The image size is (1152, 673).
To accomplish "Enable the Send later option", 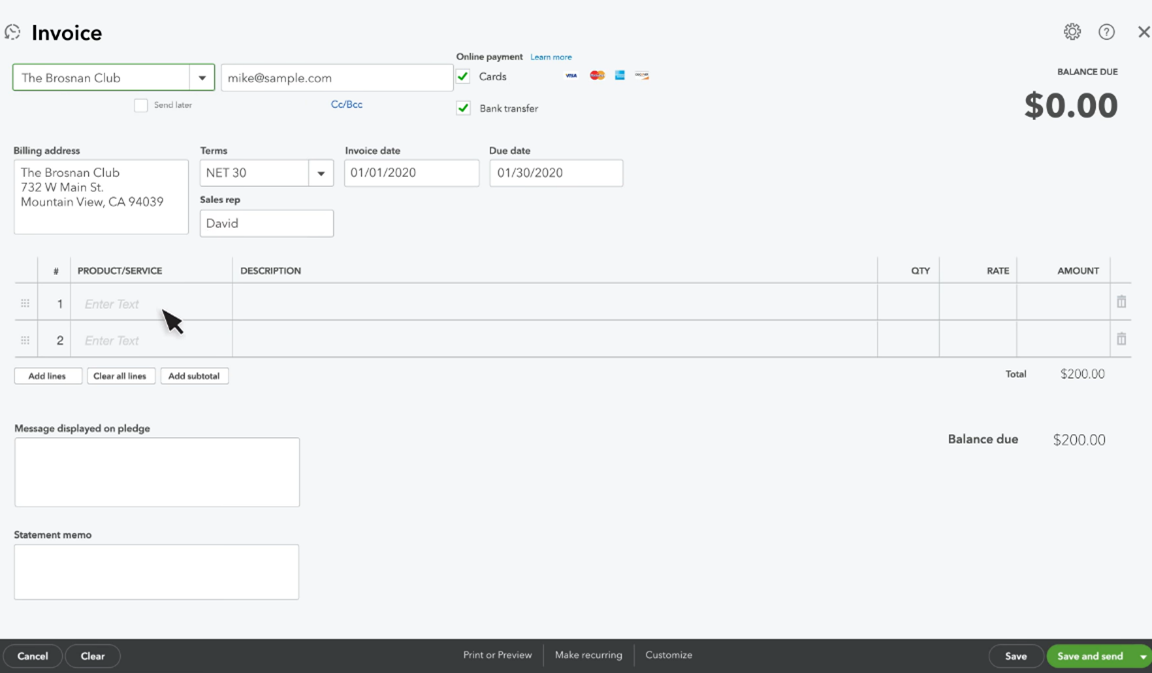I will pos(141,105).
